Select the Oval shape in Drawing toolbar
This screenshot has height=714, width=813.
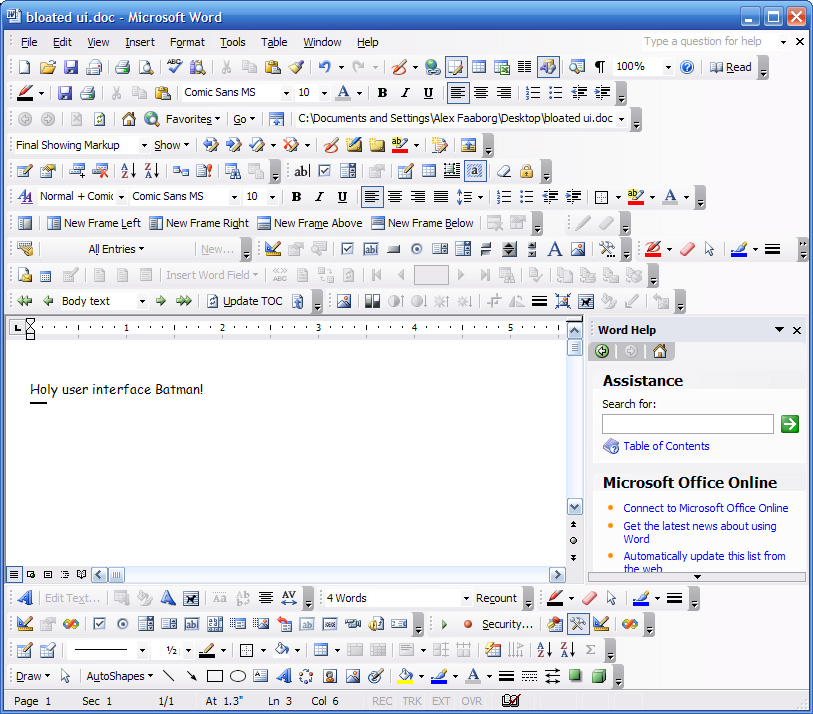(x=238, y=676)
